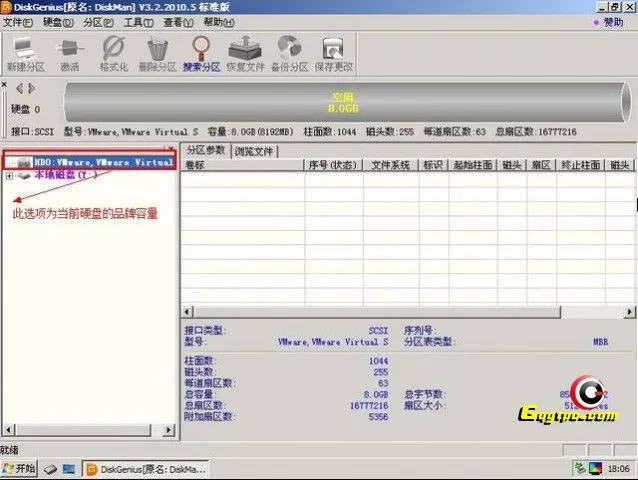Click the DiskGenius title bar app icon
The height and width of the screenshot is (480, 638).
[x=6, y=7]
